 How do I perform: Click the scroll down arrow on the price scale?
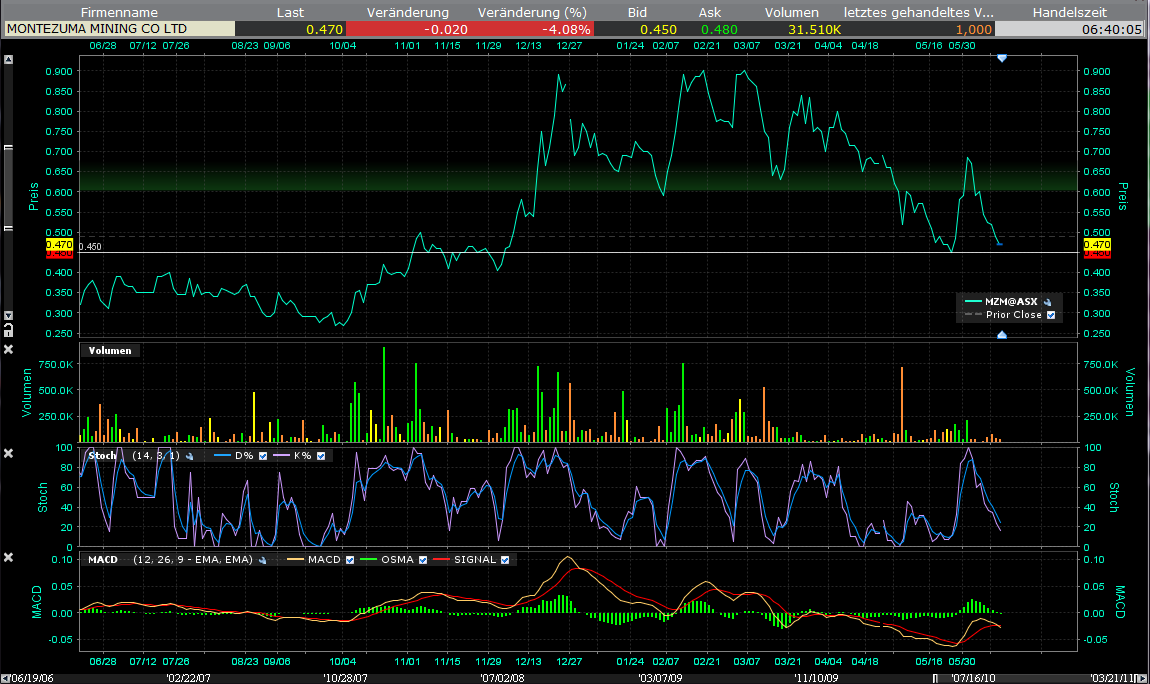(x=9, y=316)
